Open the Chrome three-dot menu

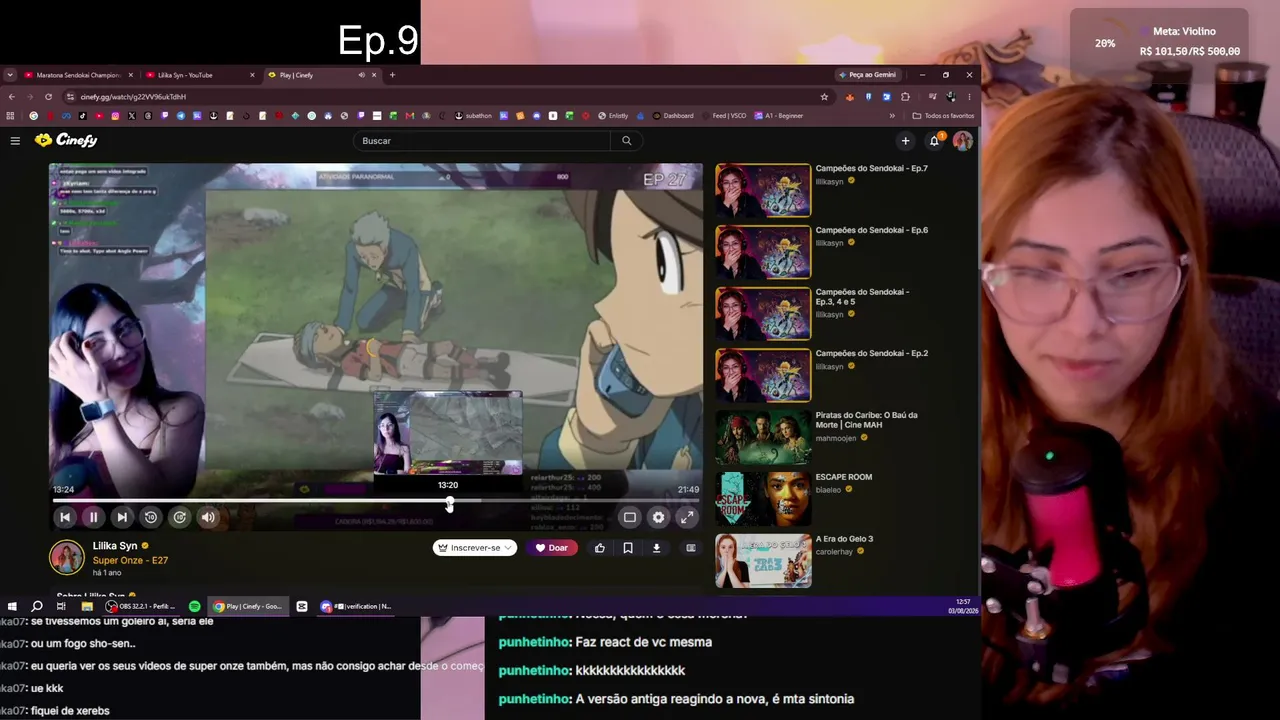pyautogui.click(x=969, y=97)
